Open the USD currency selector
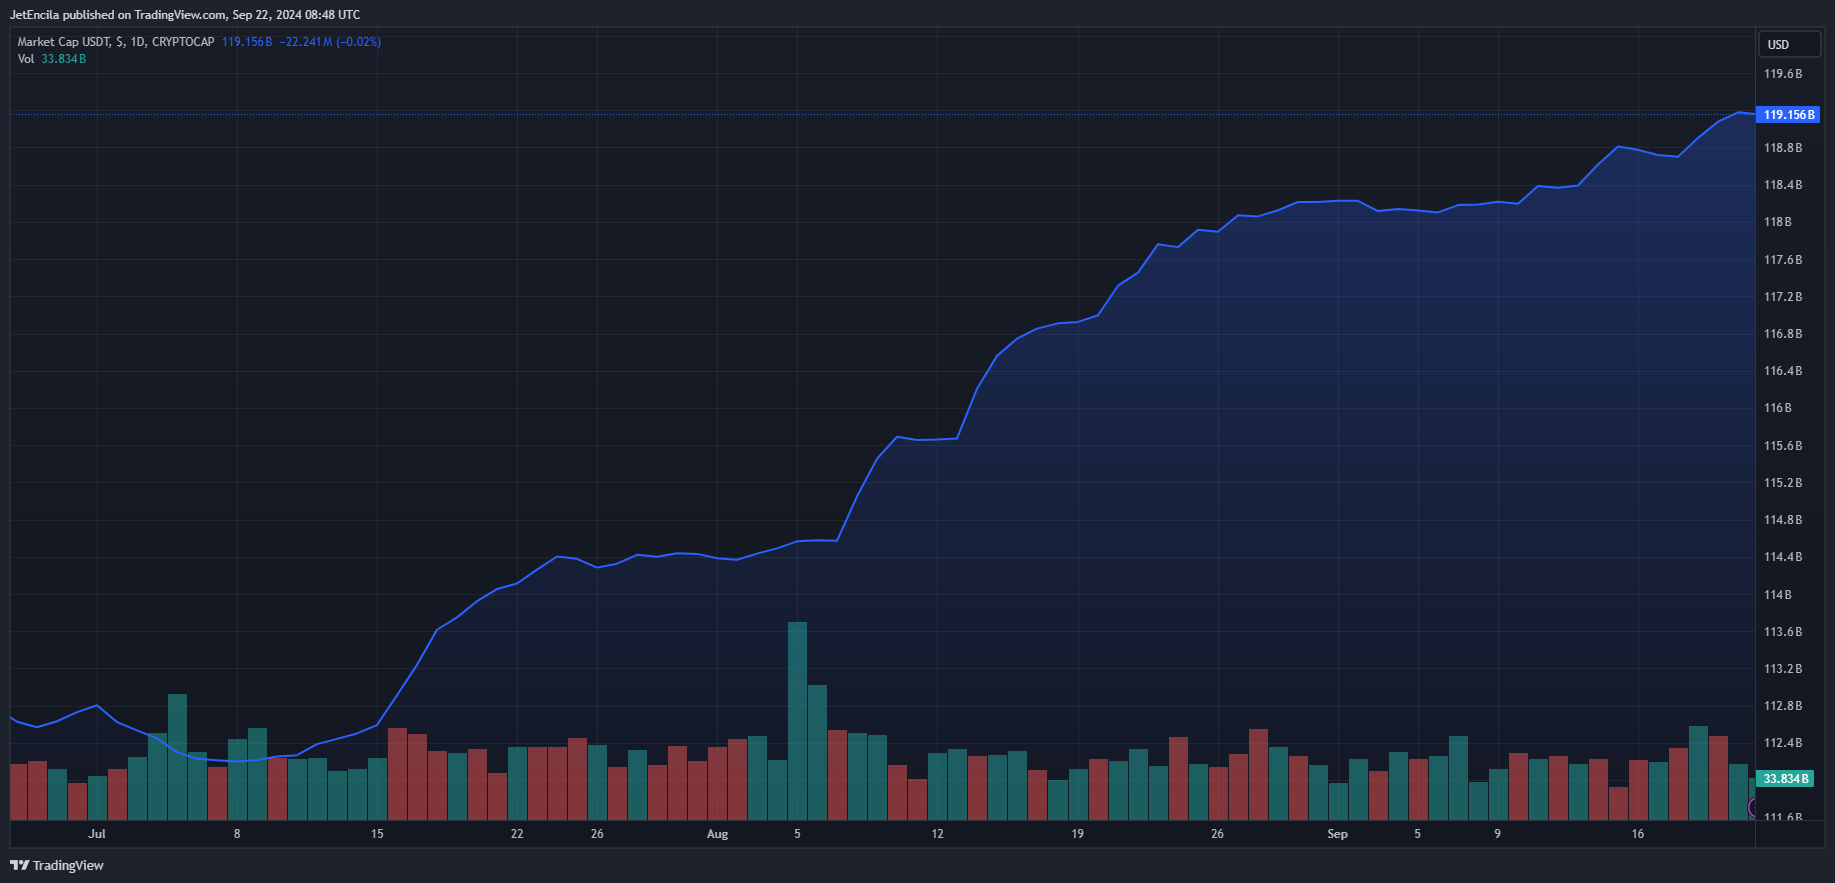 click(1788, 44)
